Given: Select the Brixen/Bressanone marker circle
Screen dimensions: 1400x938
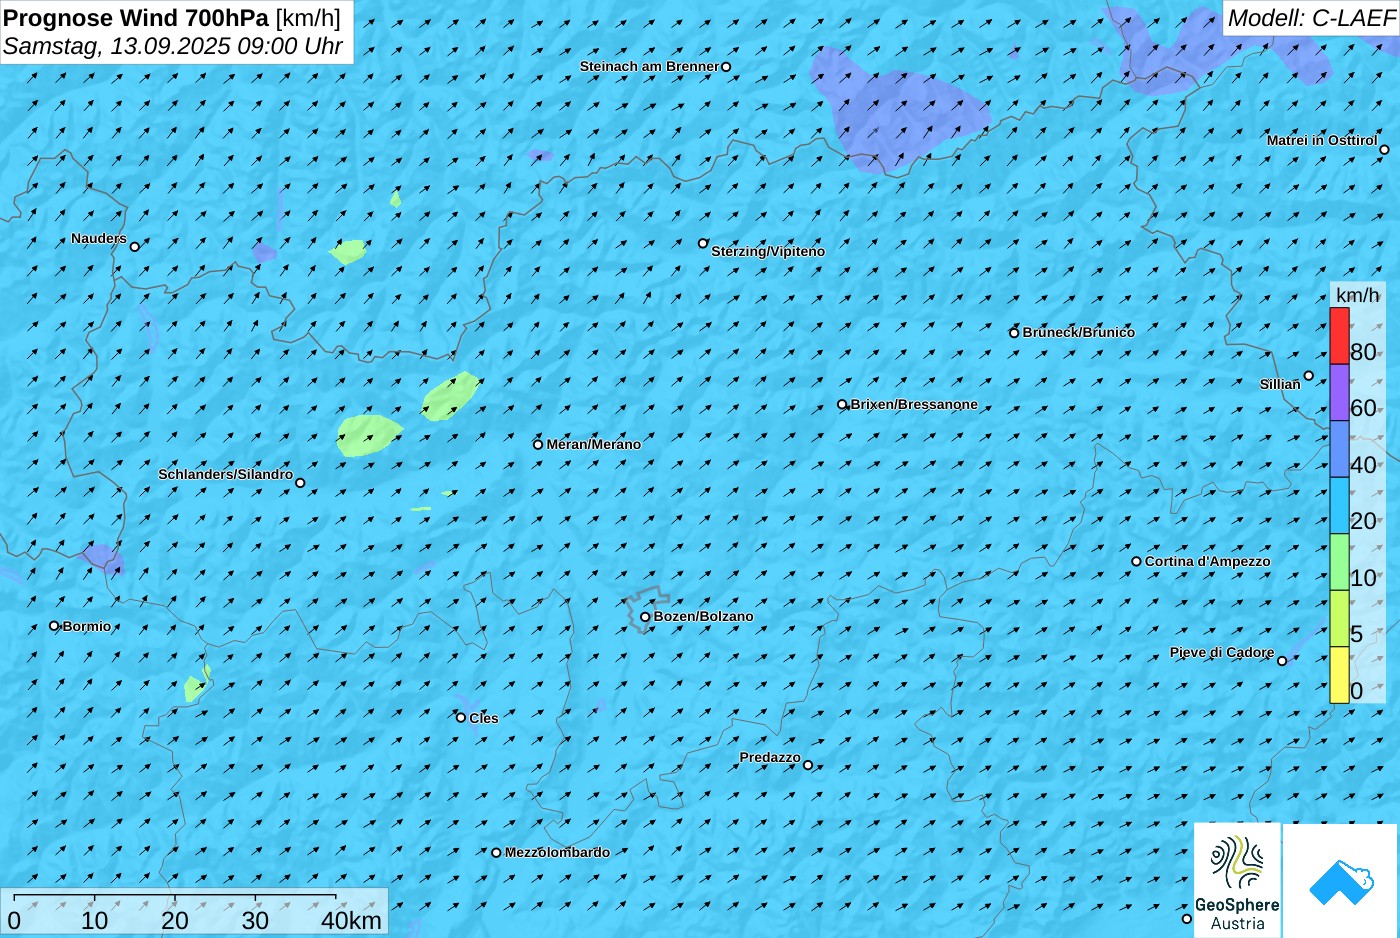Looking at the screenshot, I should click(842, 405).
